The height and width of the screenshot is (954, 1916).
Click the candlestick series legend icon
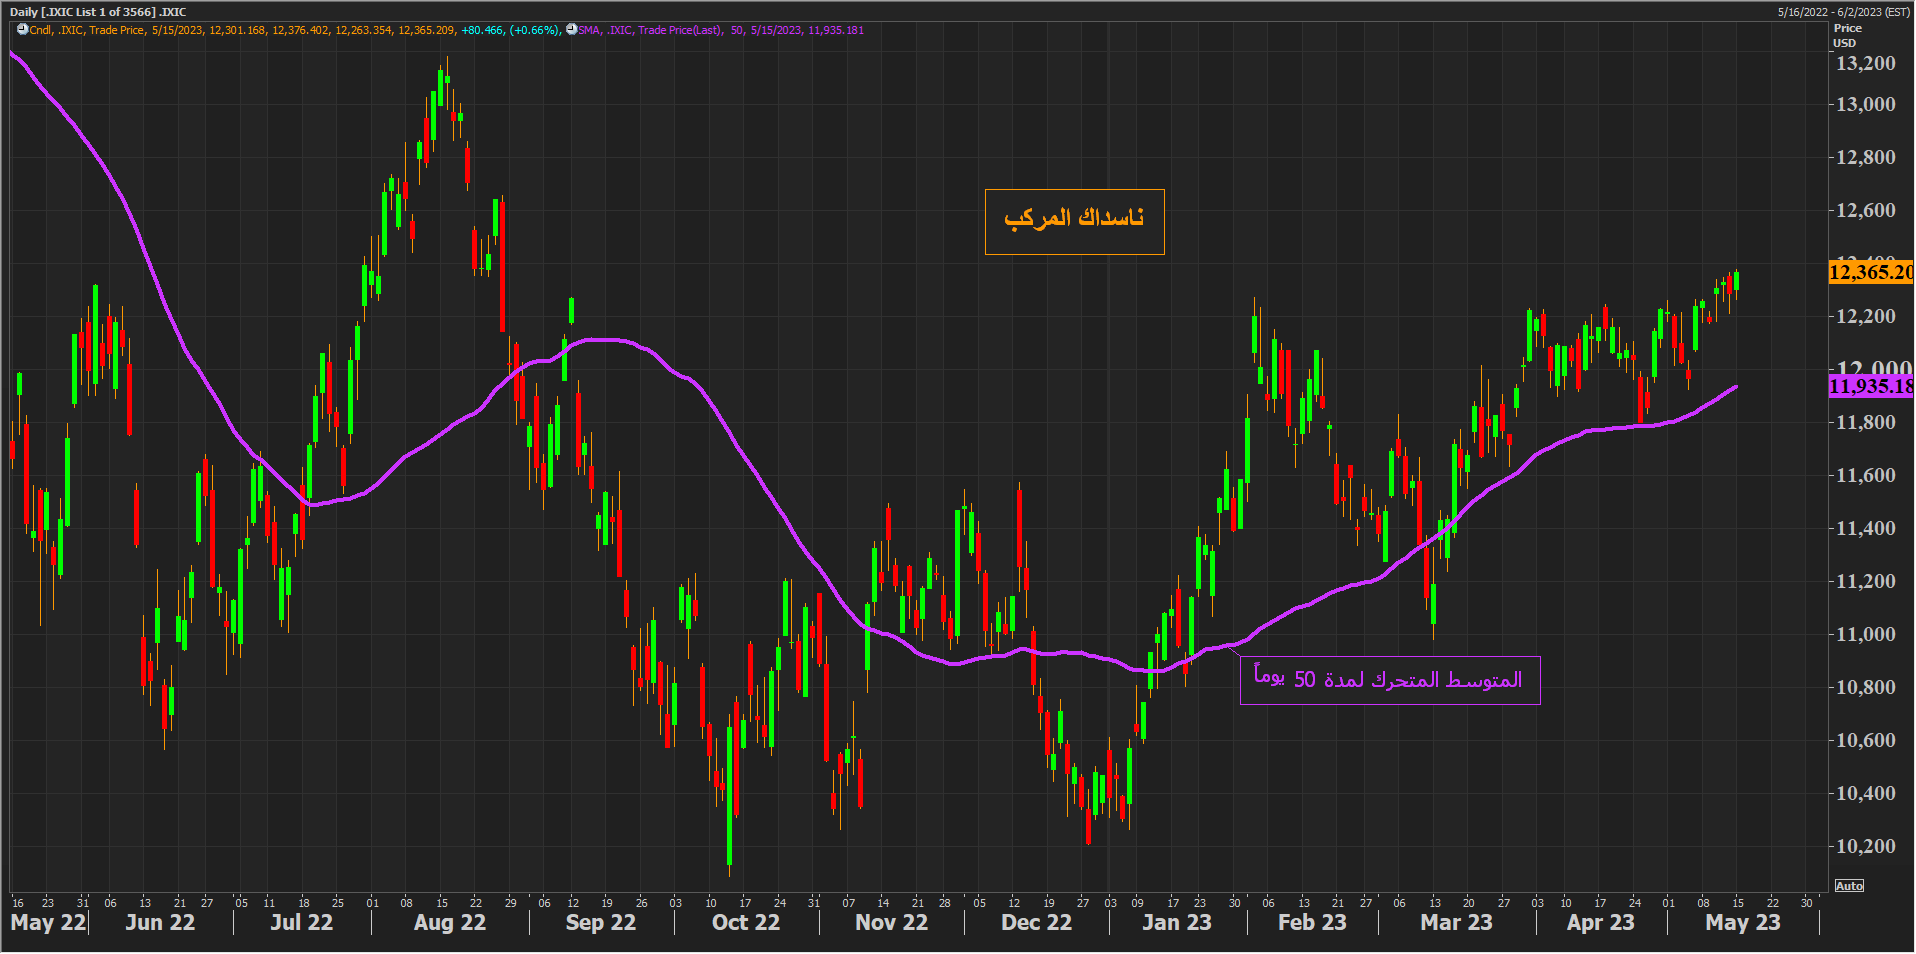click(22, 29)
